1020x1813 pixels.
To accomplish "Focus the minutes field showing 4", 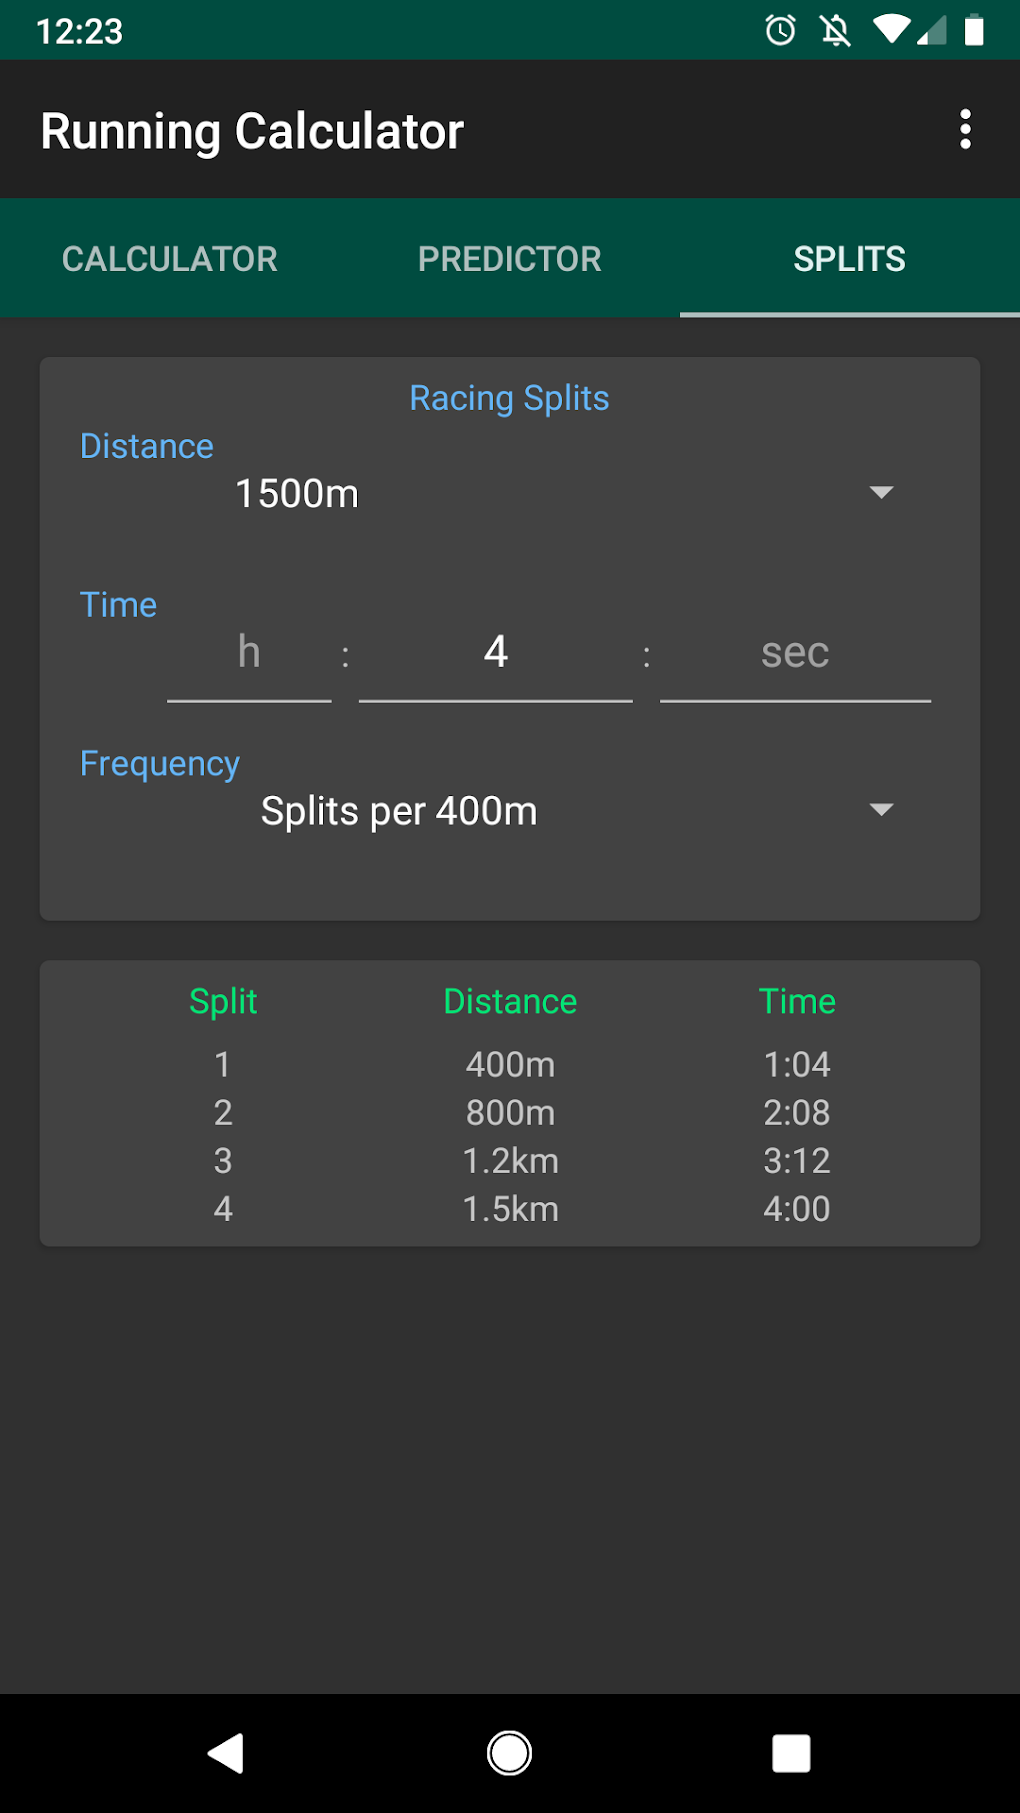I will click(496, 654).
